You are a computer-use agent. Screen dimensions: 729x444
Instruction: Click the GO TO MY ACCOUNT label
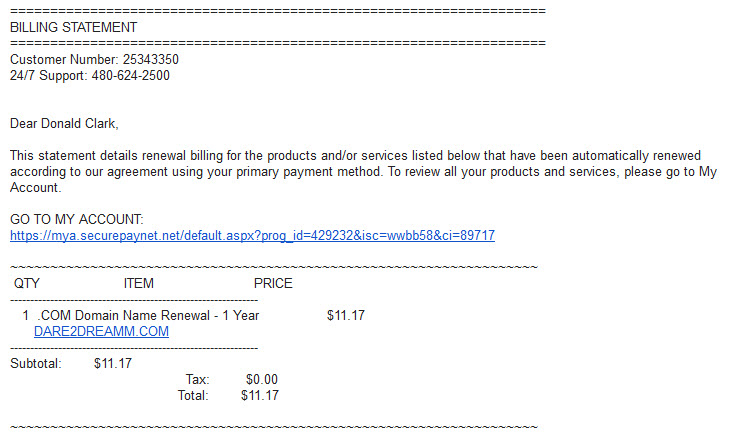[x=77, y=219]
